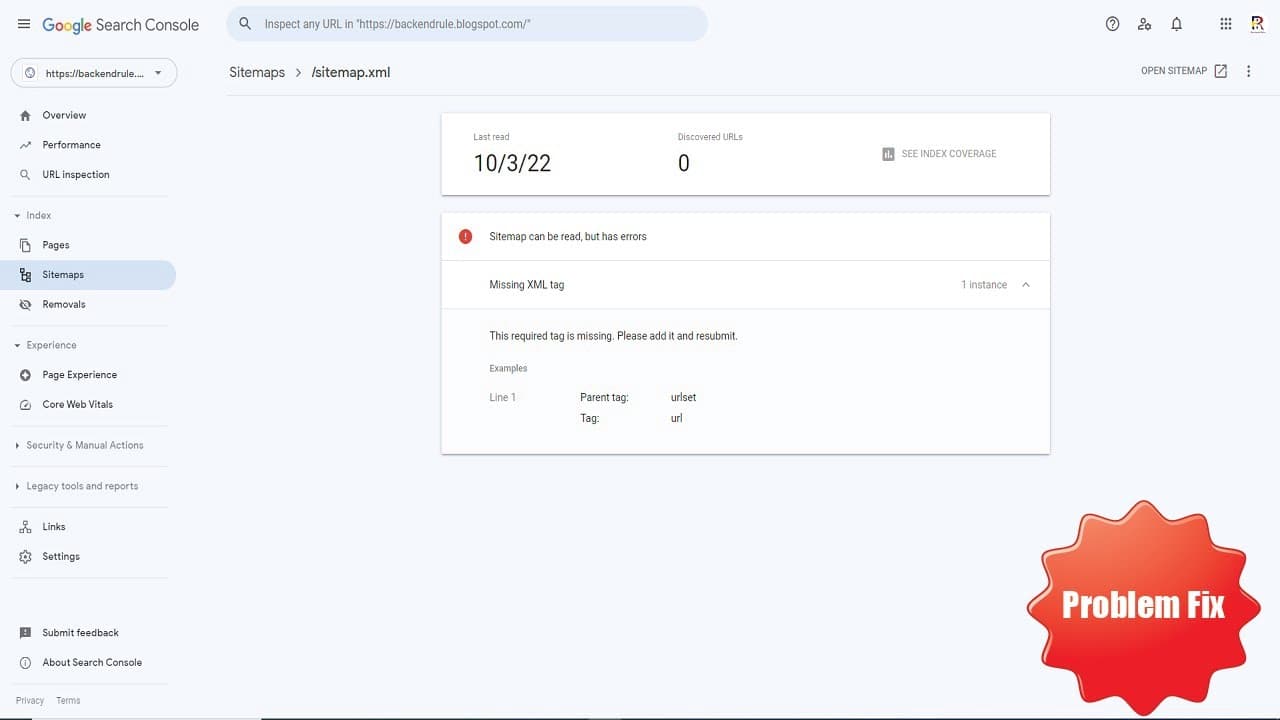Click the search magnifier icon

click(245, 24)
